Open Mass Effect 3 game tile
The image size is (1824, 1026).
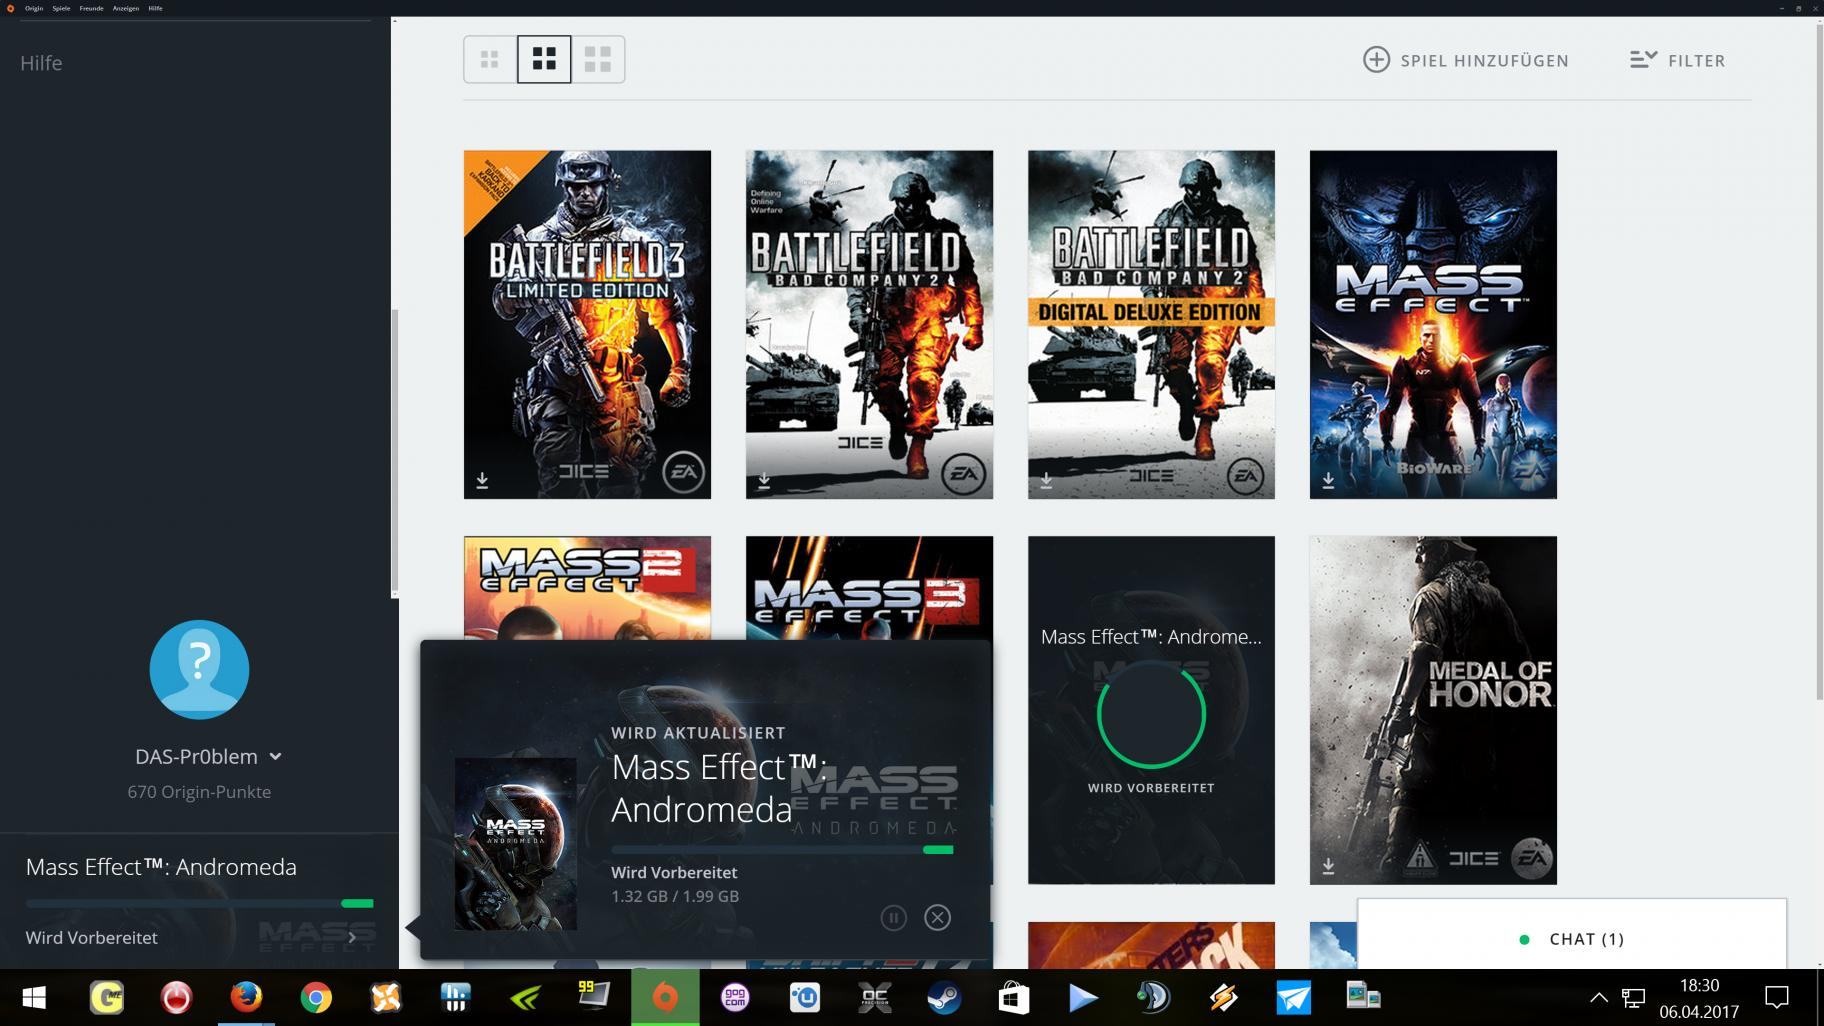click(869, 588)
